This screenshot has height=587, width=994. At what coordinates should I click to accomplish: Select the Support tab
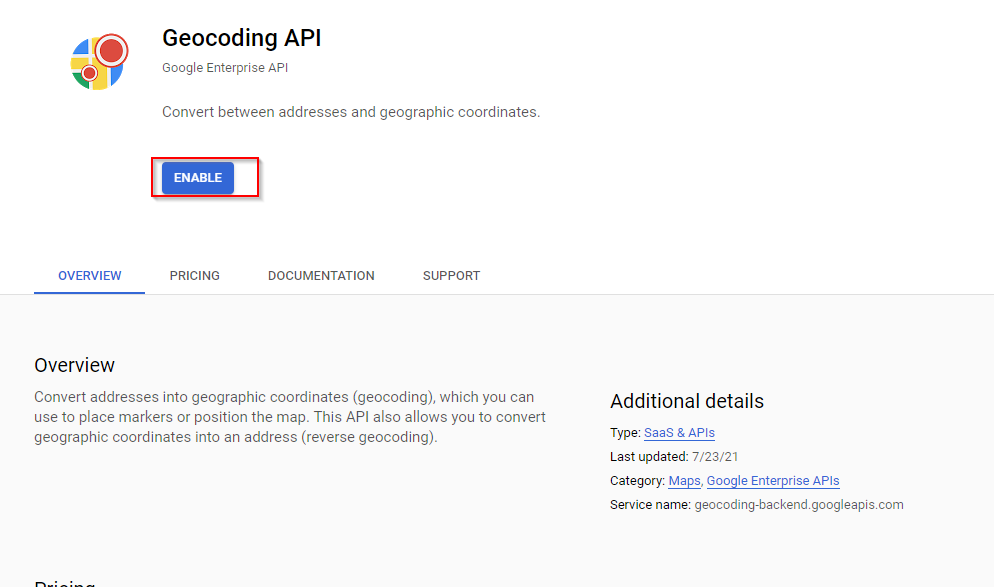tap(451, 276)
